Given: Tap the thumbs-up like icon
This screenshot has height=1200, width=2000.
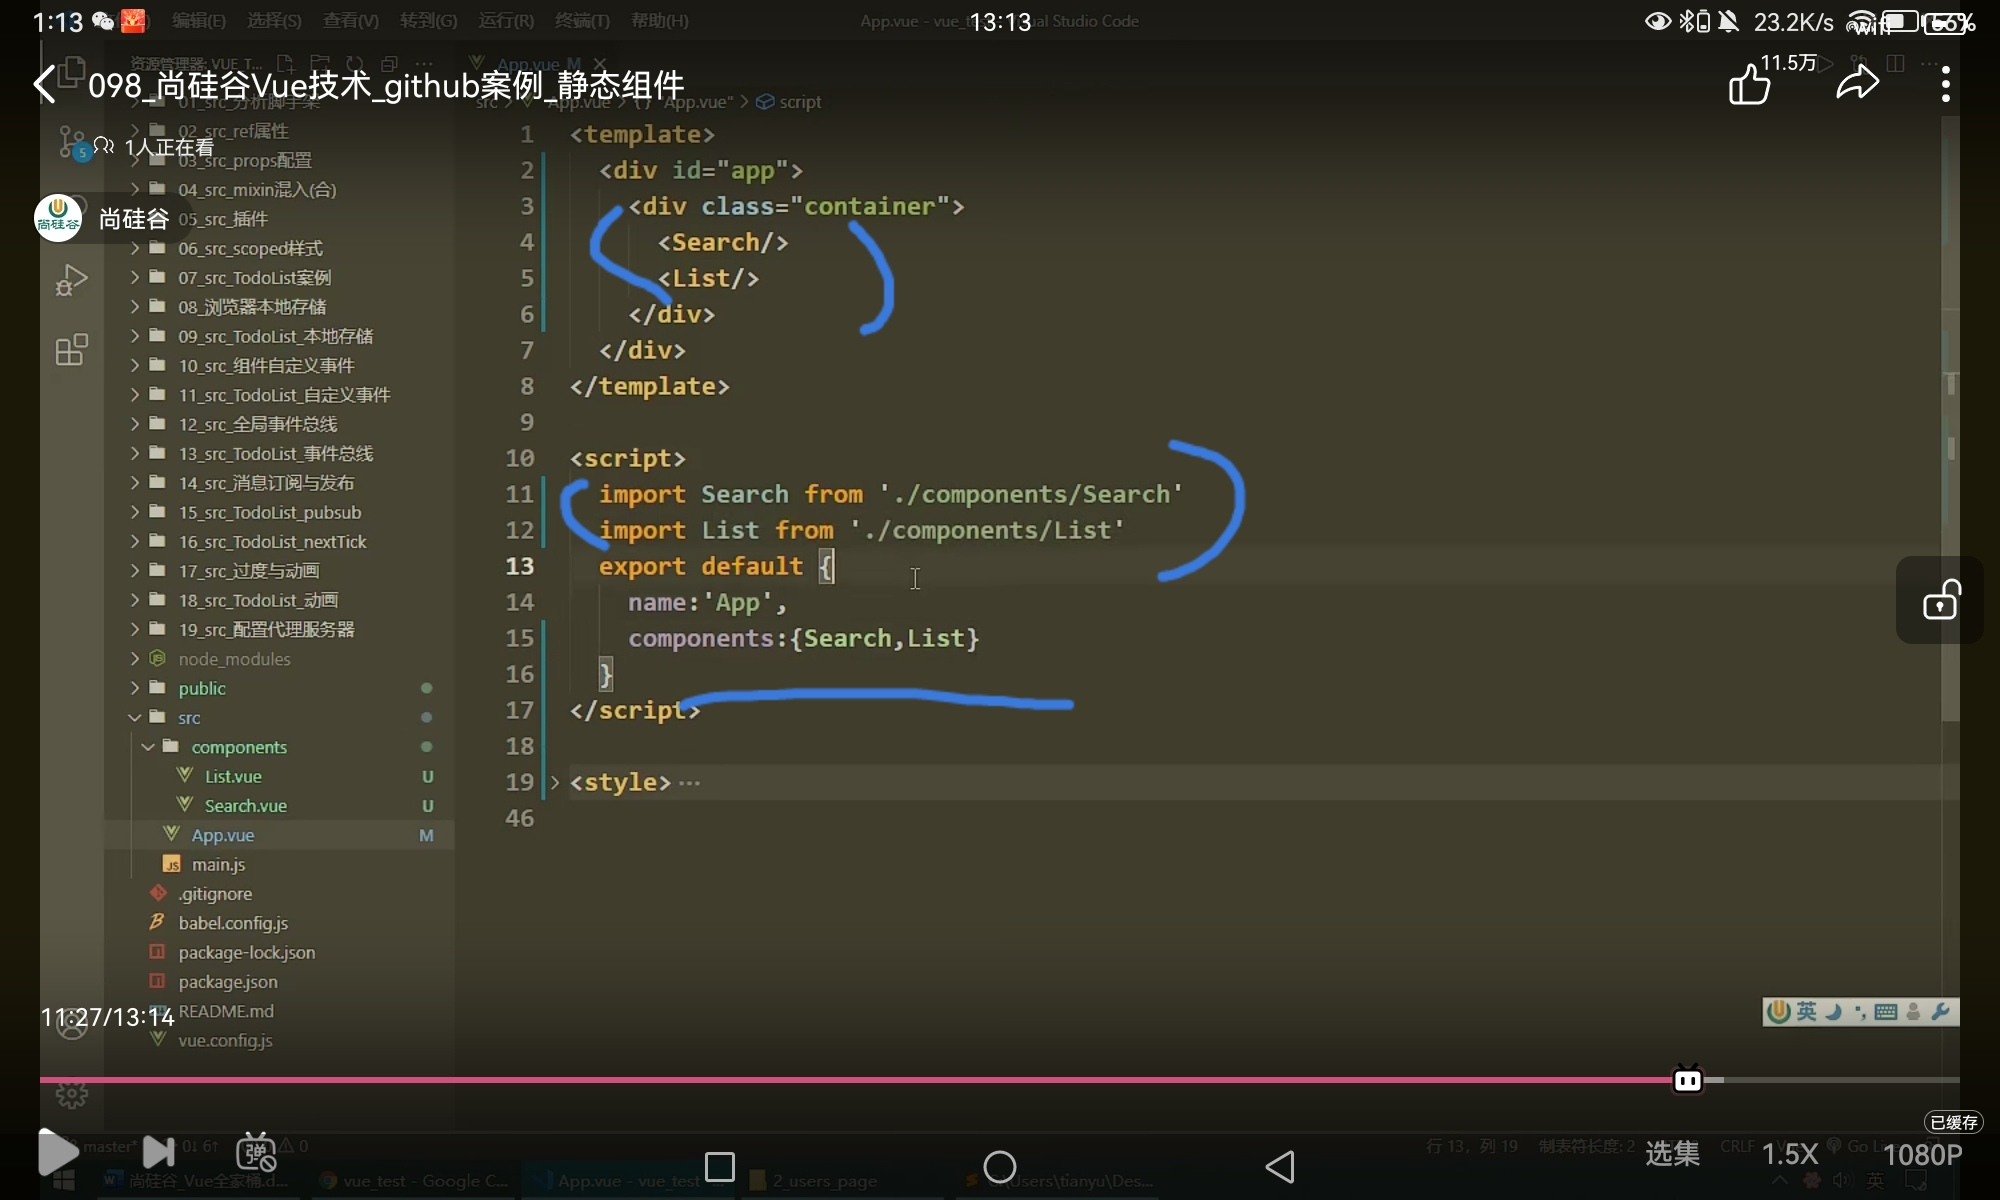Looking at the screenshot, I should [1749, 84].
